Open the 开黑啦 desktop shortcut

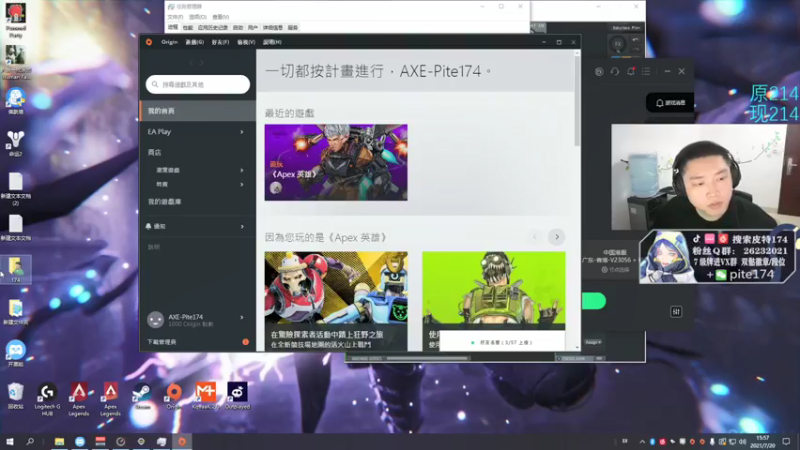(x=16, y=353)
